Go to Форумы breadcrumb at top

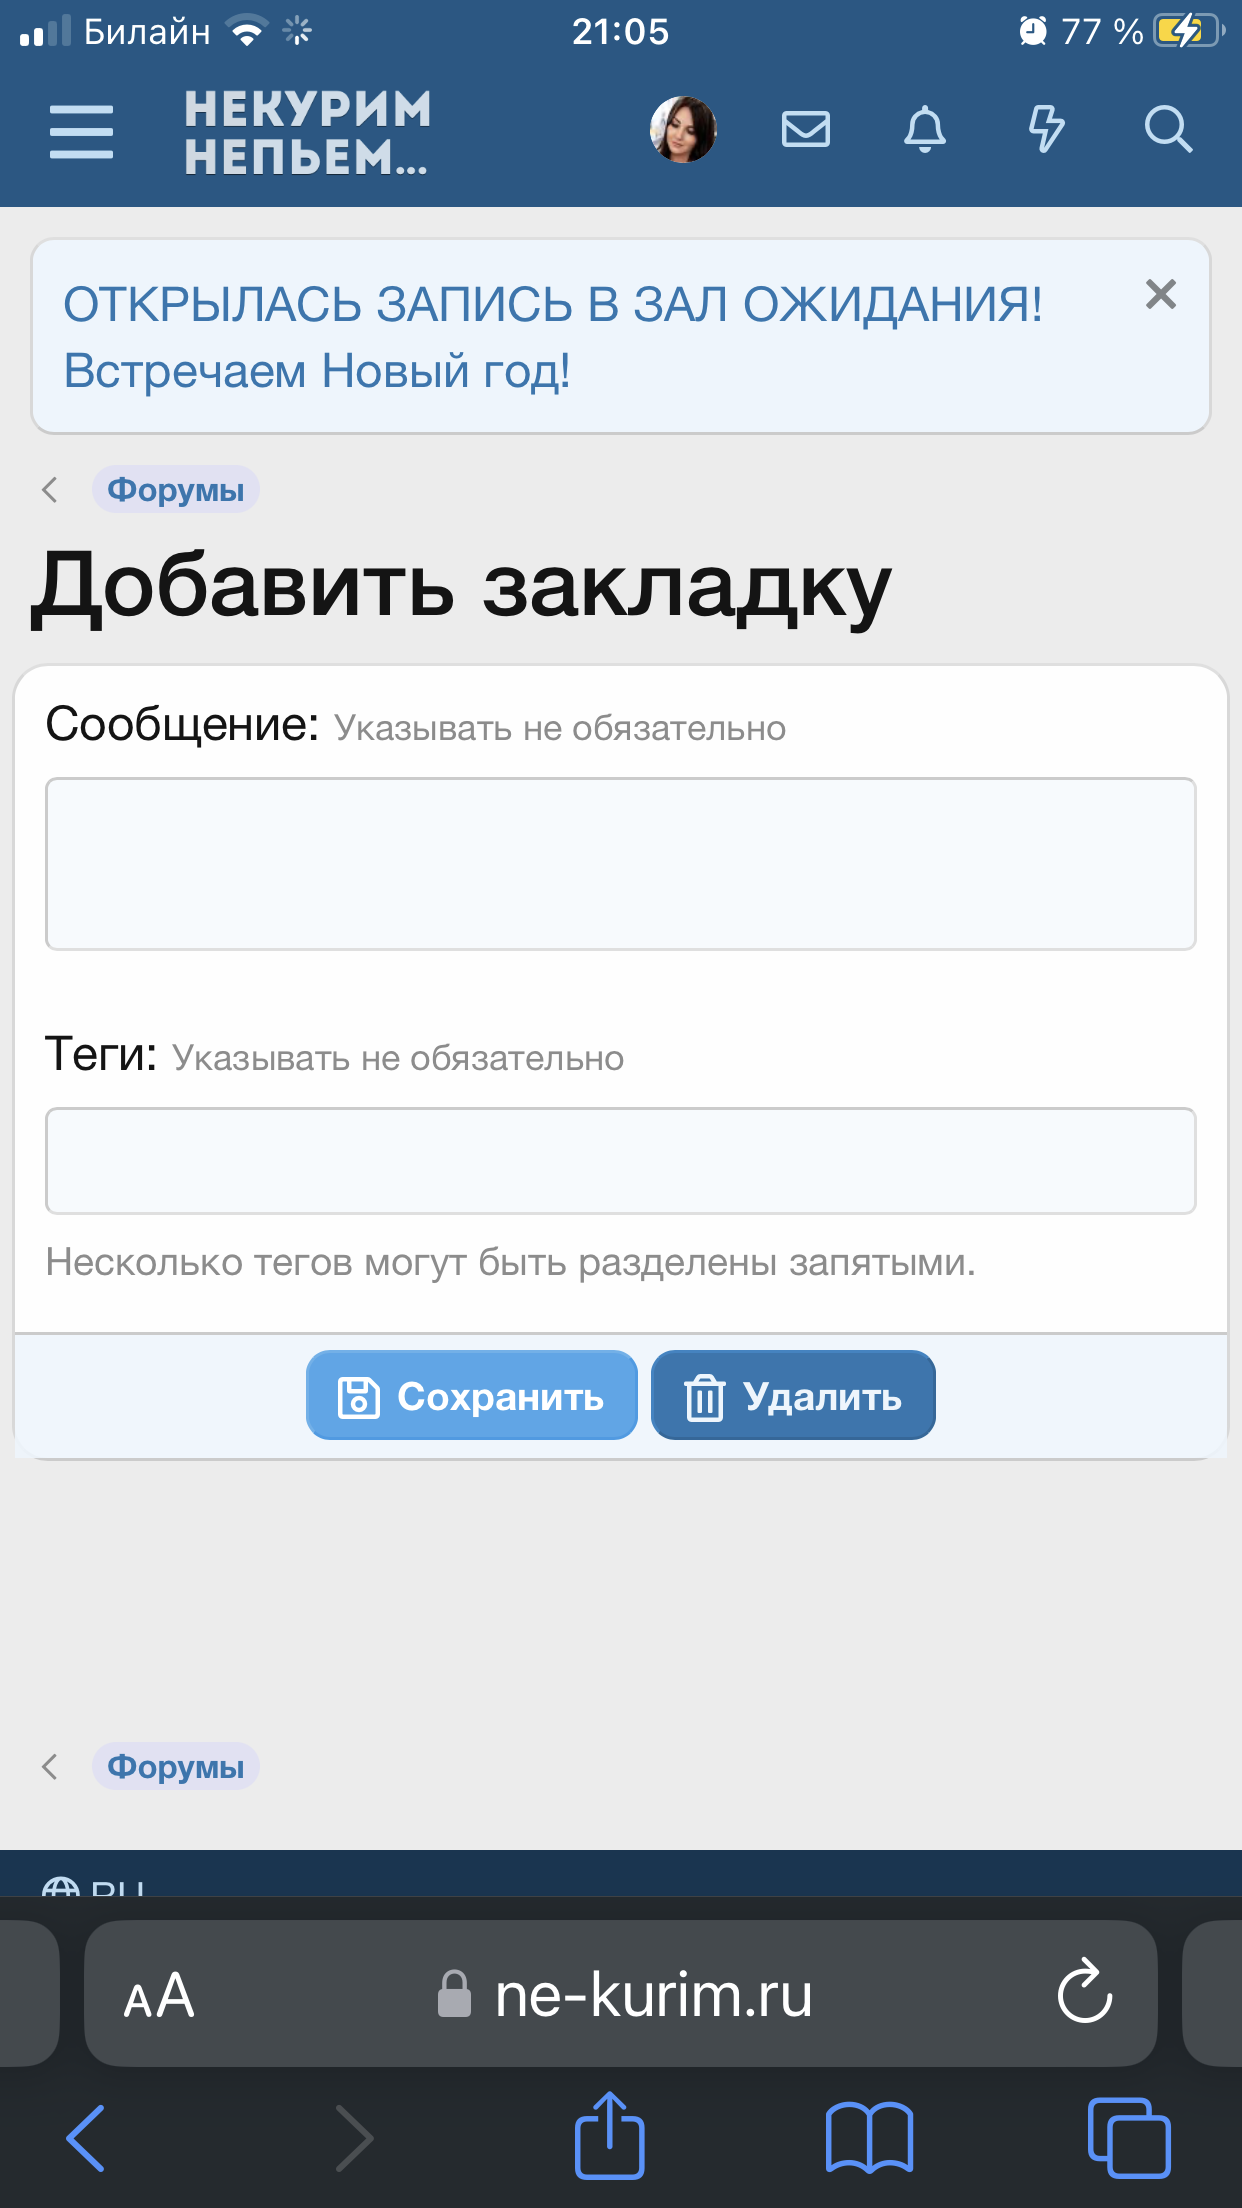[176, 490]
